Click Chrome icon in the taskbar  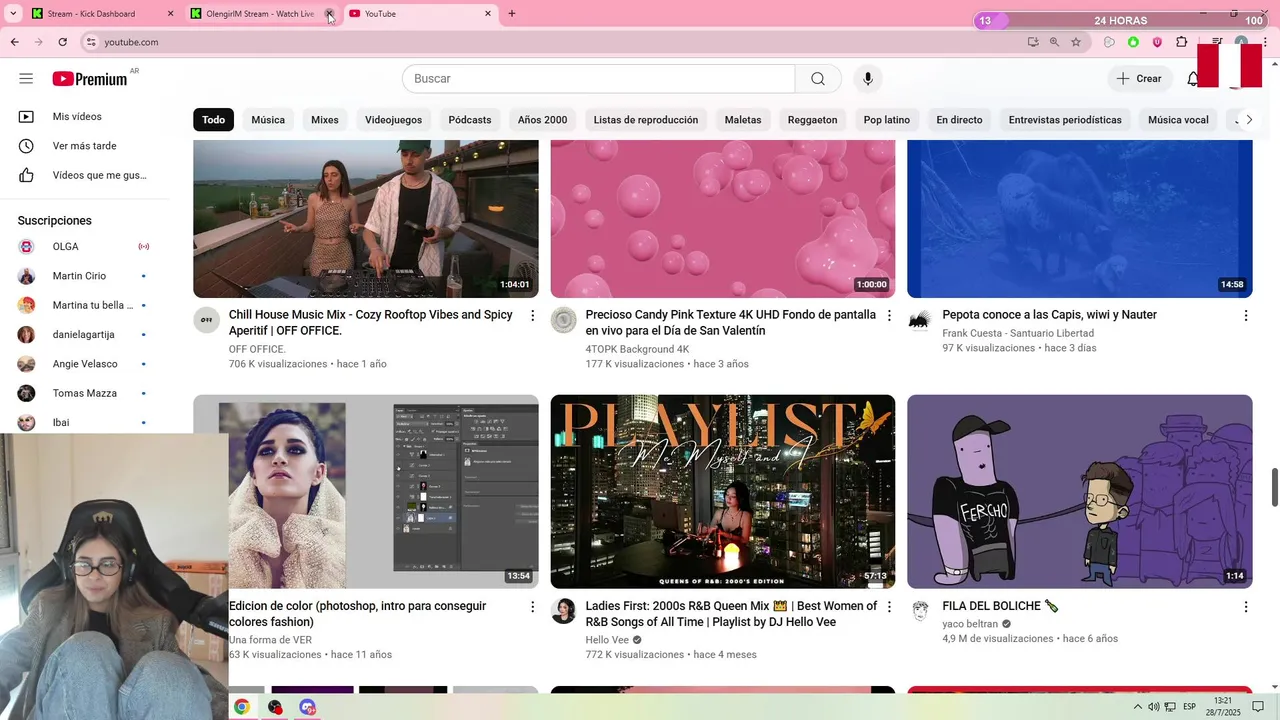pyautogui.click(x=241, y=707)
